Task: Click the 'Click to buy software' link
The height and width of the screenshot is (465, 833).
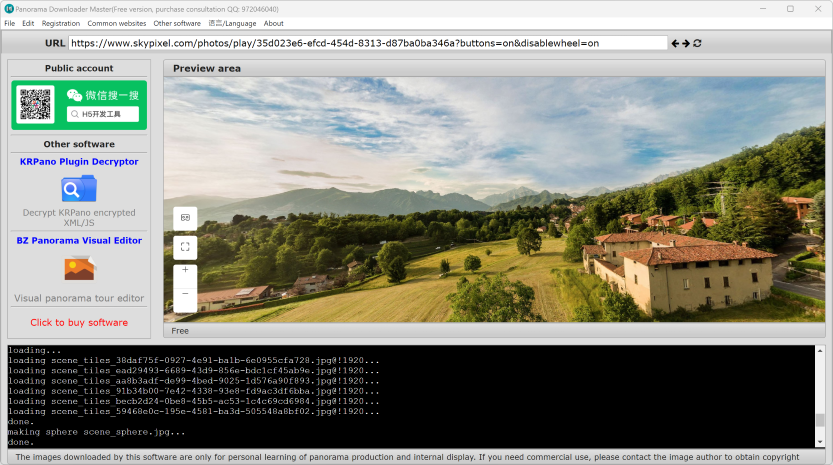Action: click(79, 323)
